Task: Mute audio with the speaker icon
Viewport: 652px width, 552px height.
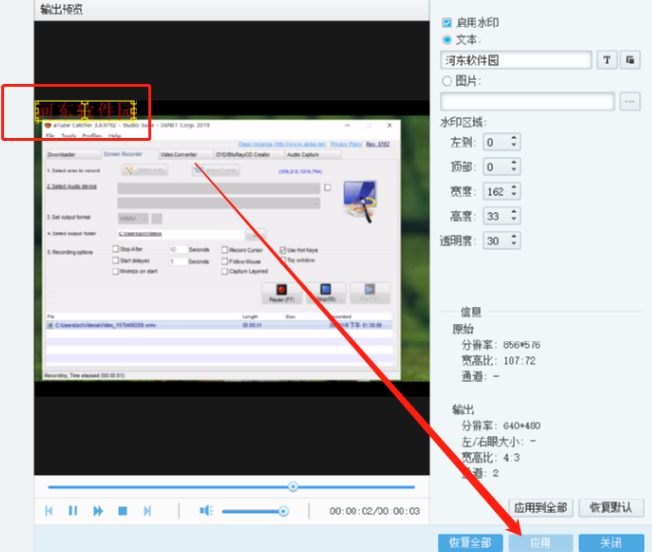Action: [x=206, y=510]
